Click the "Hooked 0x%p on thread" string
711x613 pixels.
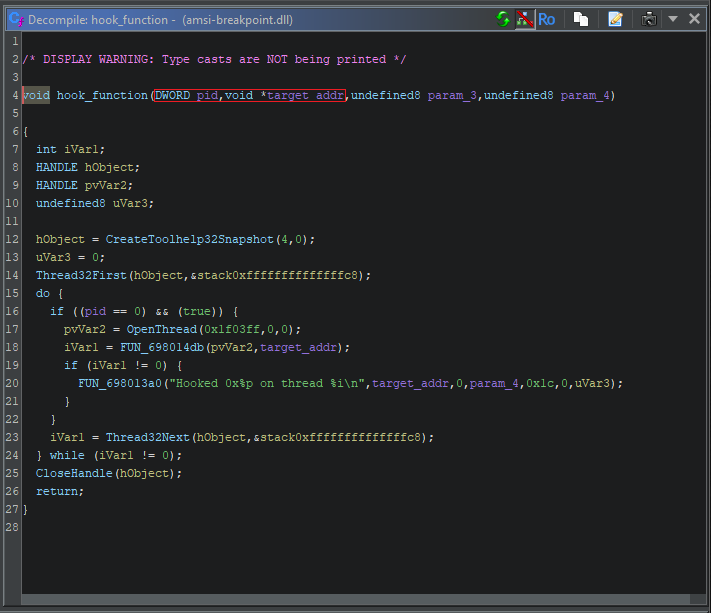point(268,383)
